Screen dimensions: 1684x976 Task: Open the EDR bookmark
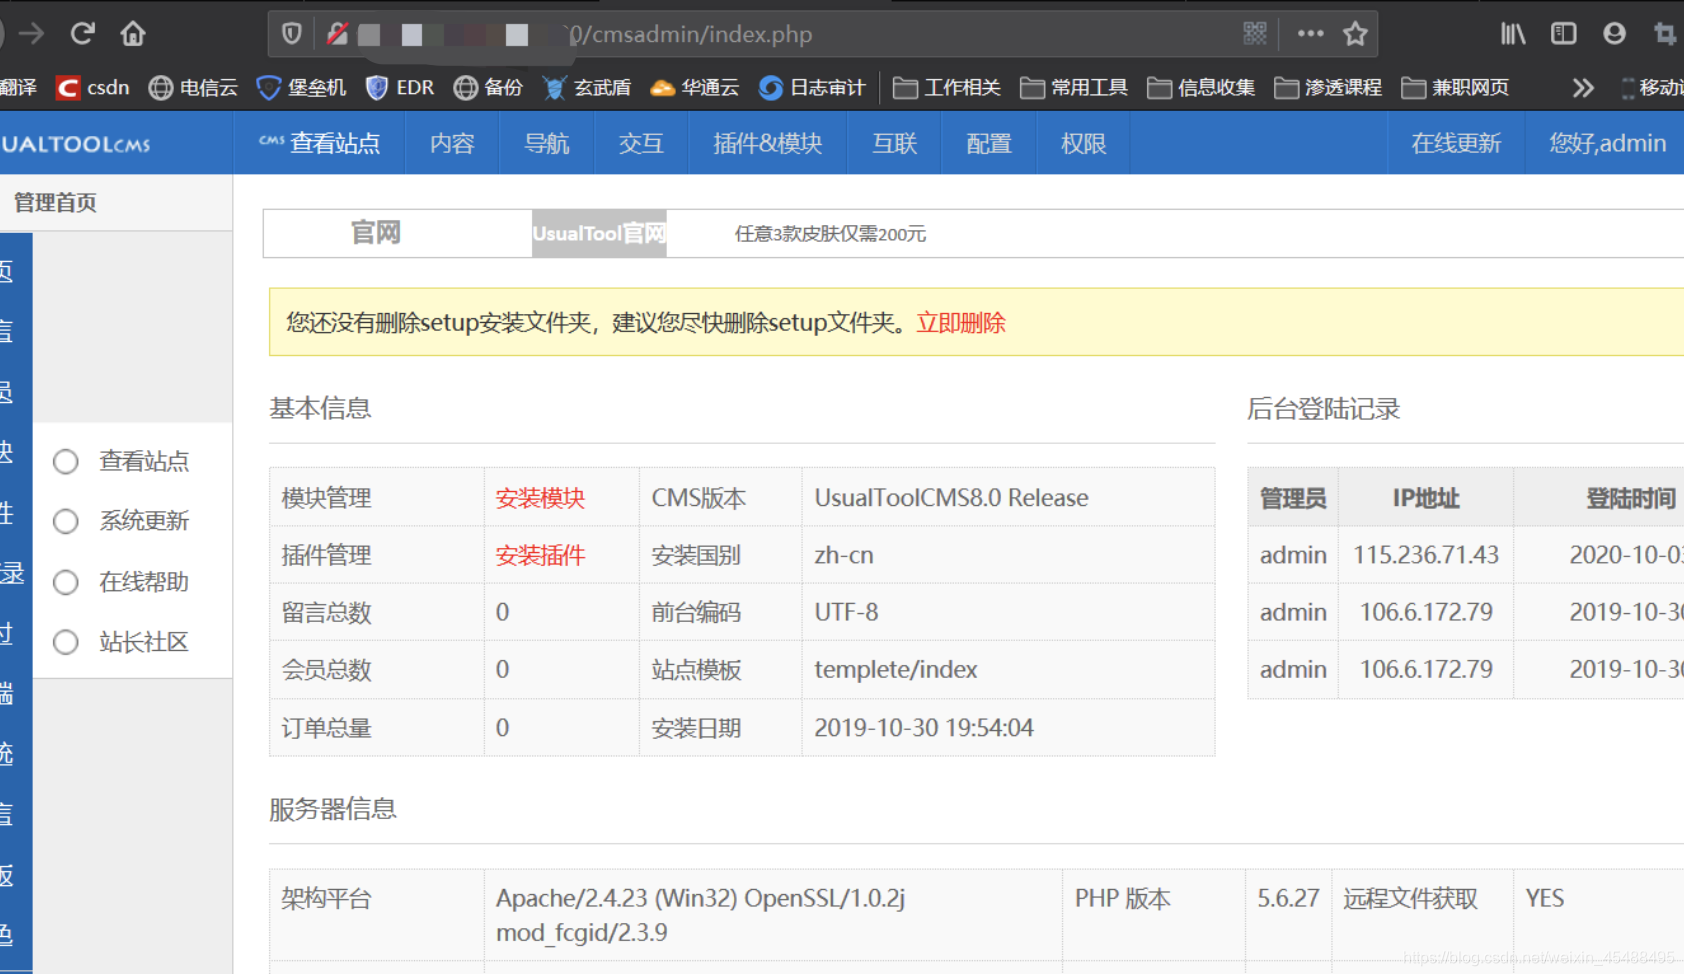point(400,88)
